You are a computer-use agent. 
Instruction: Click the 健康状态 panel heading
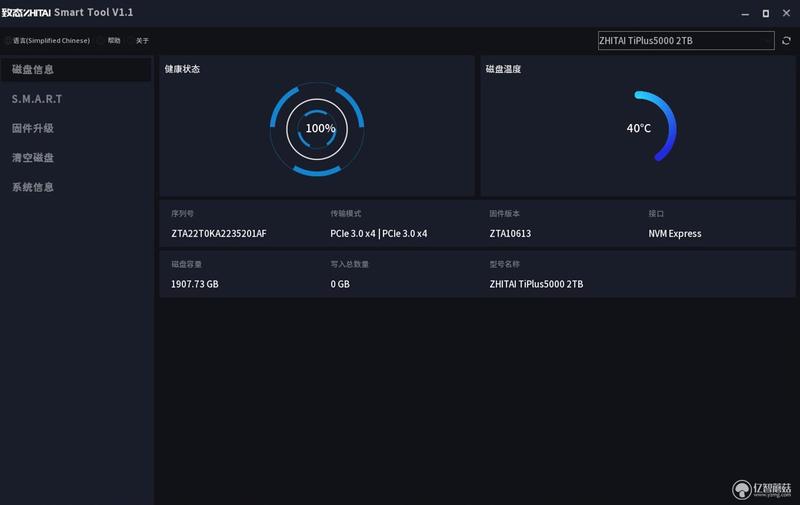coord(182,69)
